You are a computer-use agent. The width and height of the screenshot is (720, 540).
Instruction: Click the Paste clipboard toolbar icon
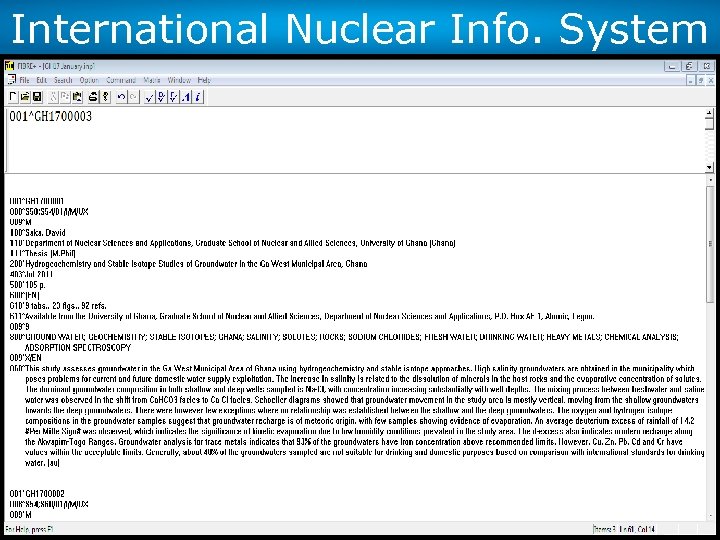tap(78, 97)
